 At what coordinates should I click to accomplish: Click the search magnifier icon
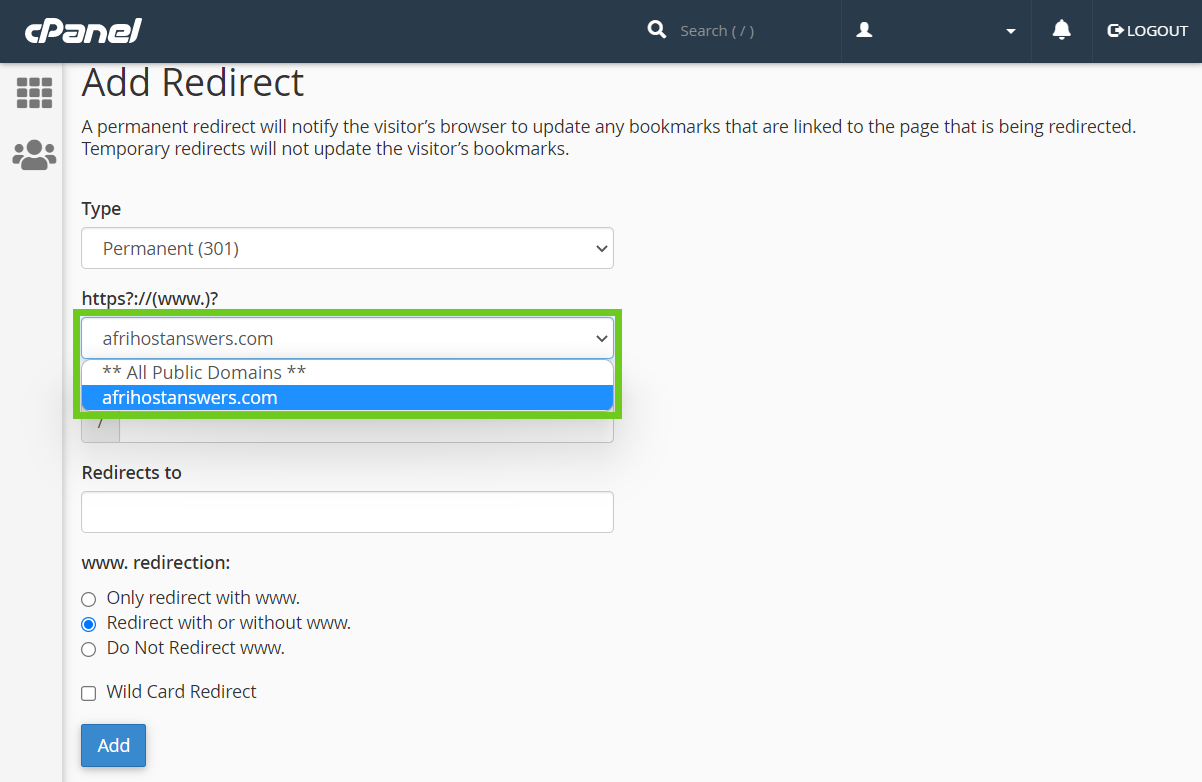click(657, 30)
